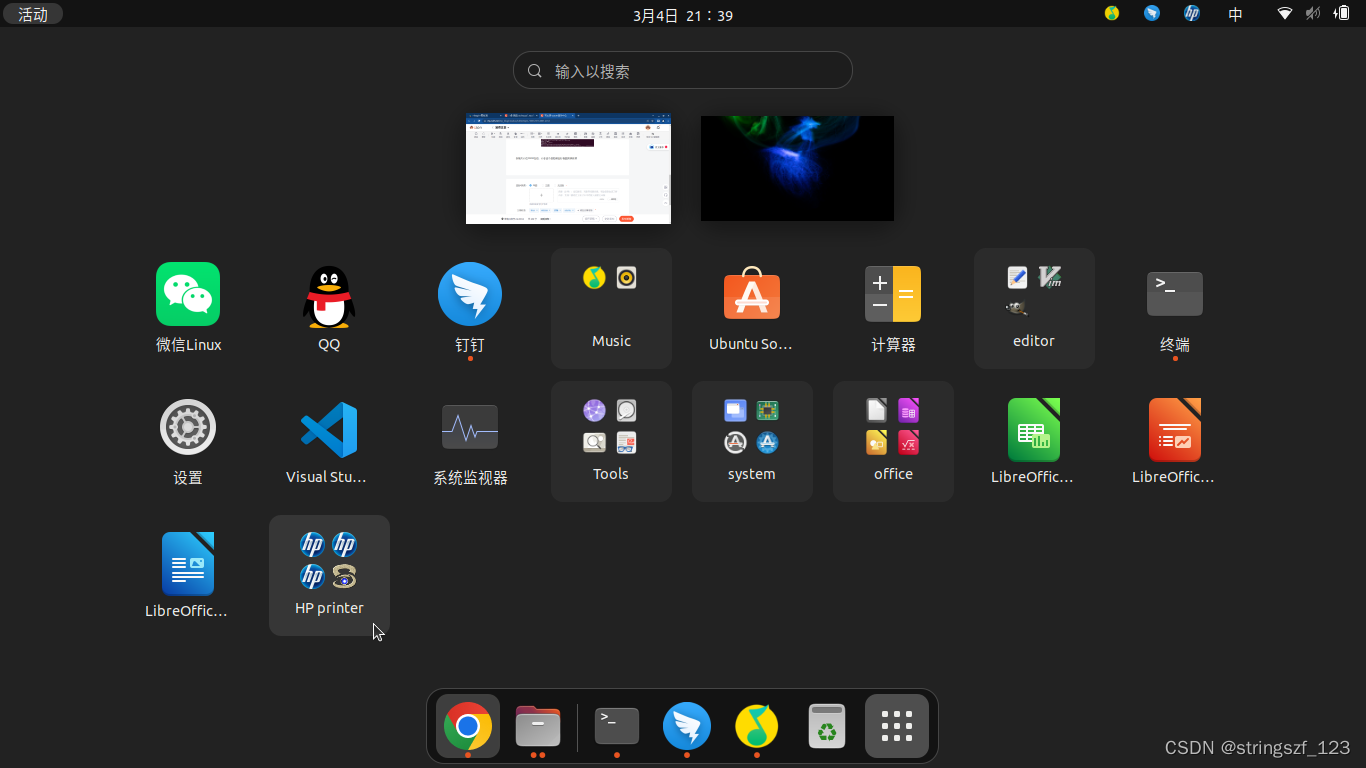Launch LibreOffice Calc green spreadsheet app
This screenshot has width=1366, height=768.
pos(1034,428)
